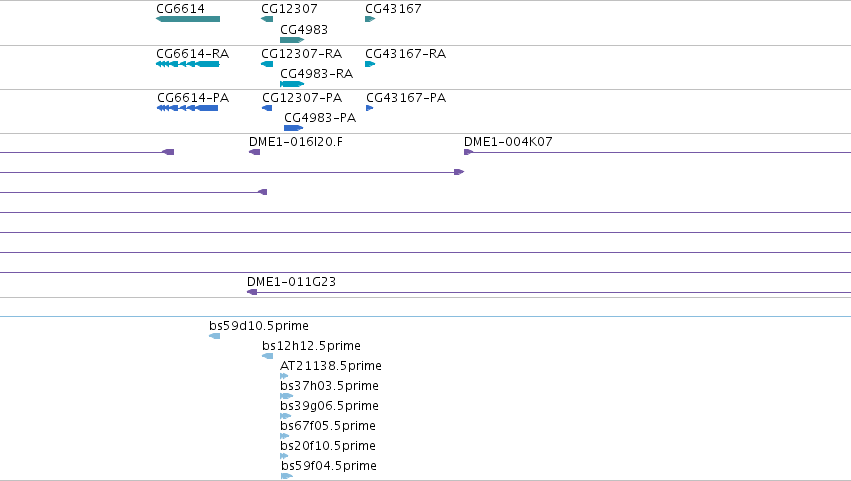Select the DME1-011G23 clone end arrow
851x481 pixels.
[x=252, y=292]
